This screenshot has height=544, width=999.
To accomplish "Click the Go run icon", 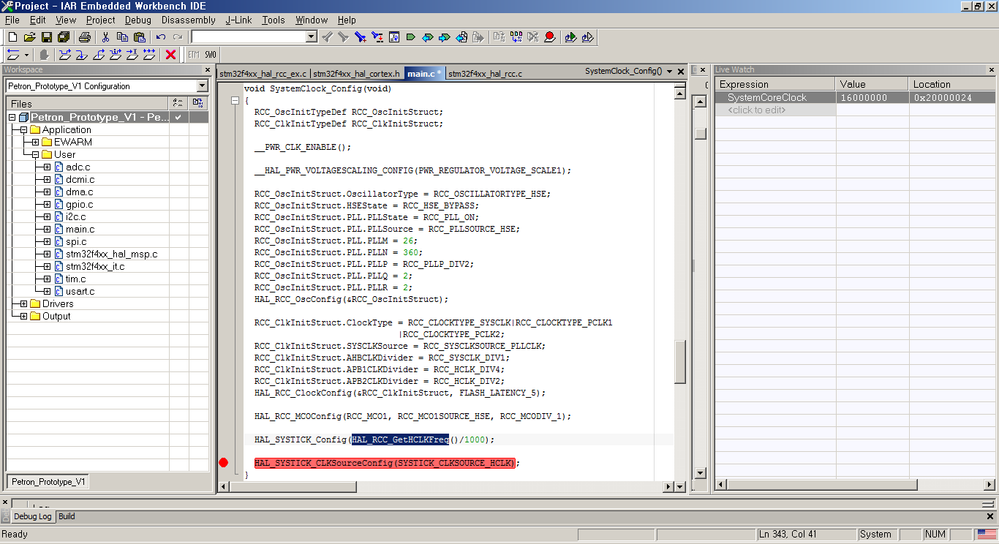I will click(x=149, y=55).
